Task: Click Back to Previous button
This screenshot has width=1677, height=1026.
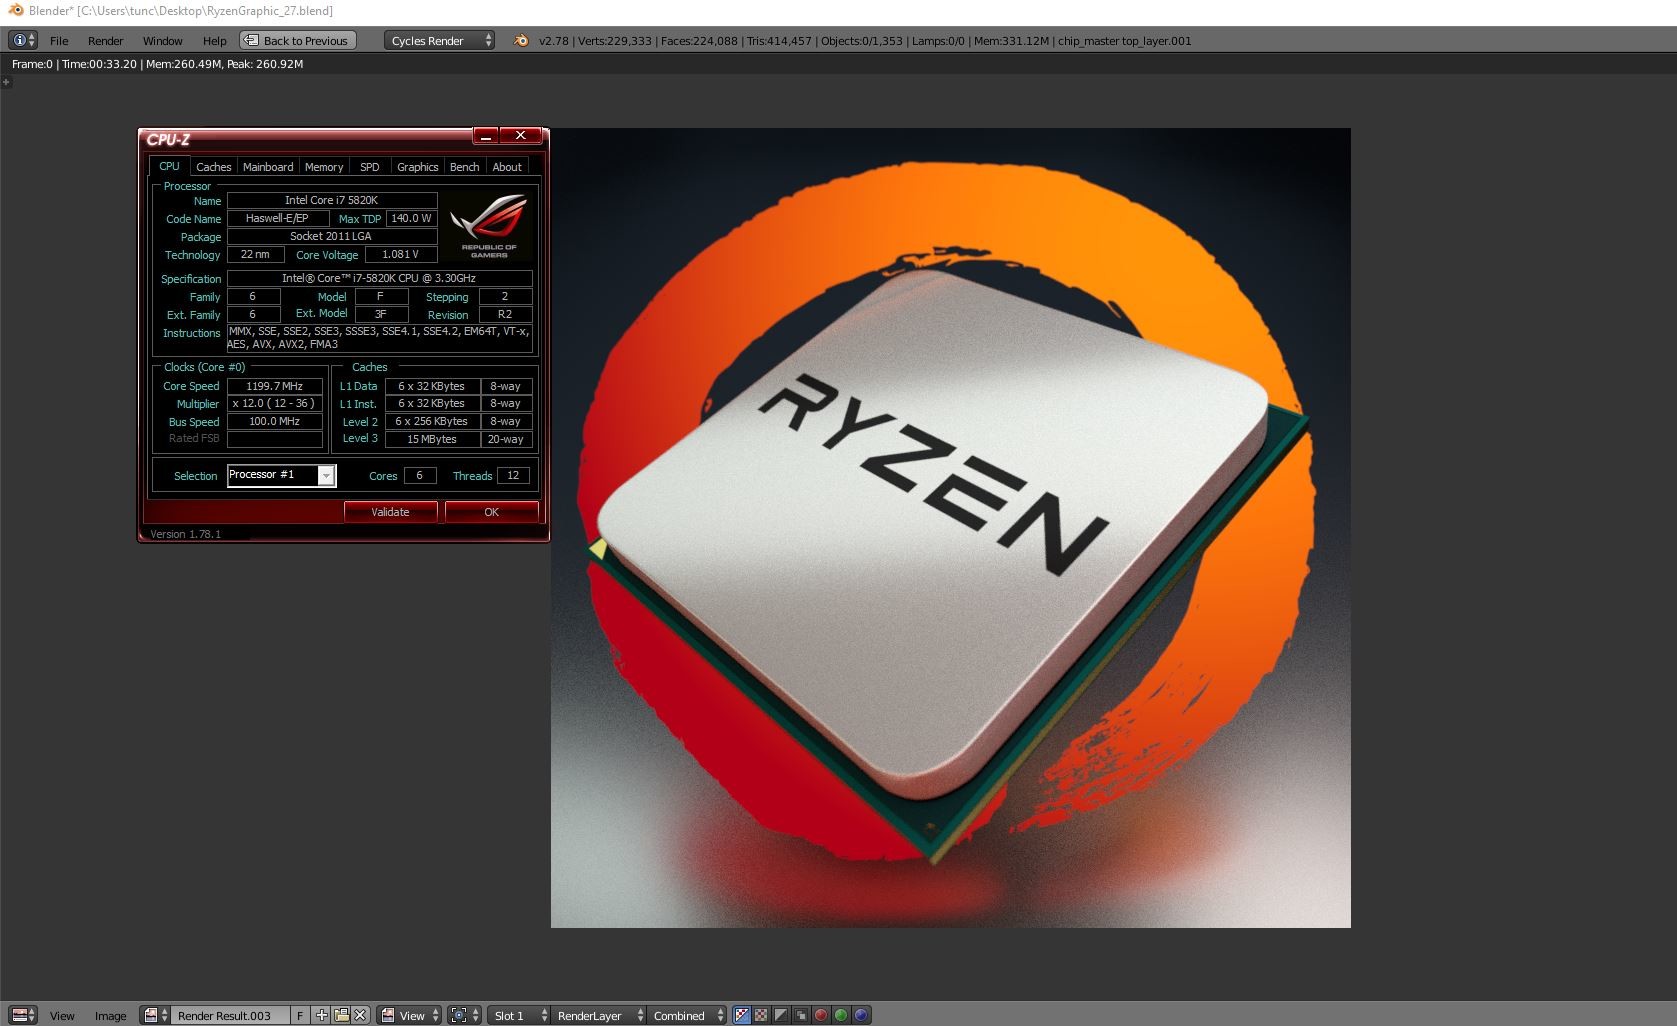Action: point(296,41)
